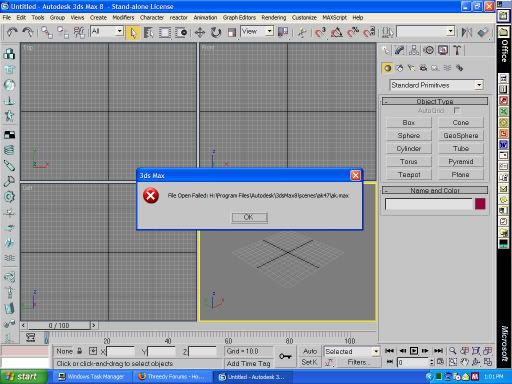Screen dimensions: 512x384
Task: Open the Animation menu
Action: pos(205,18)
